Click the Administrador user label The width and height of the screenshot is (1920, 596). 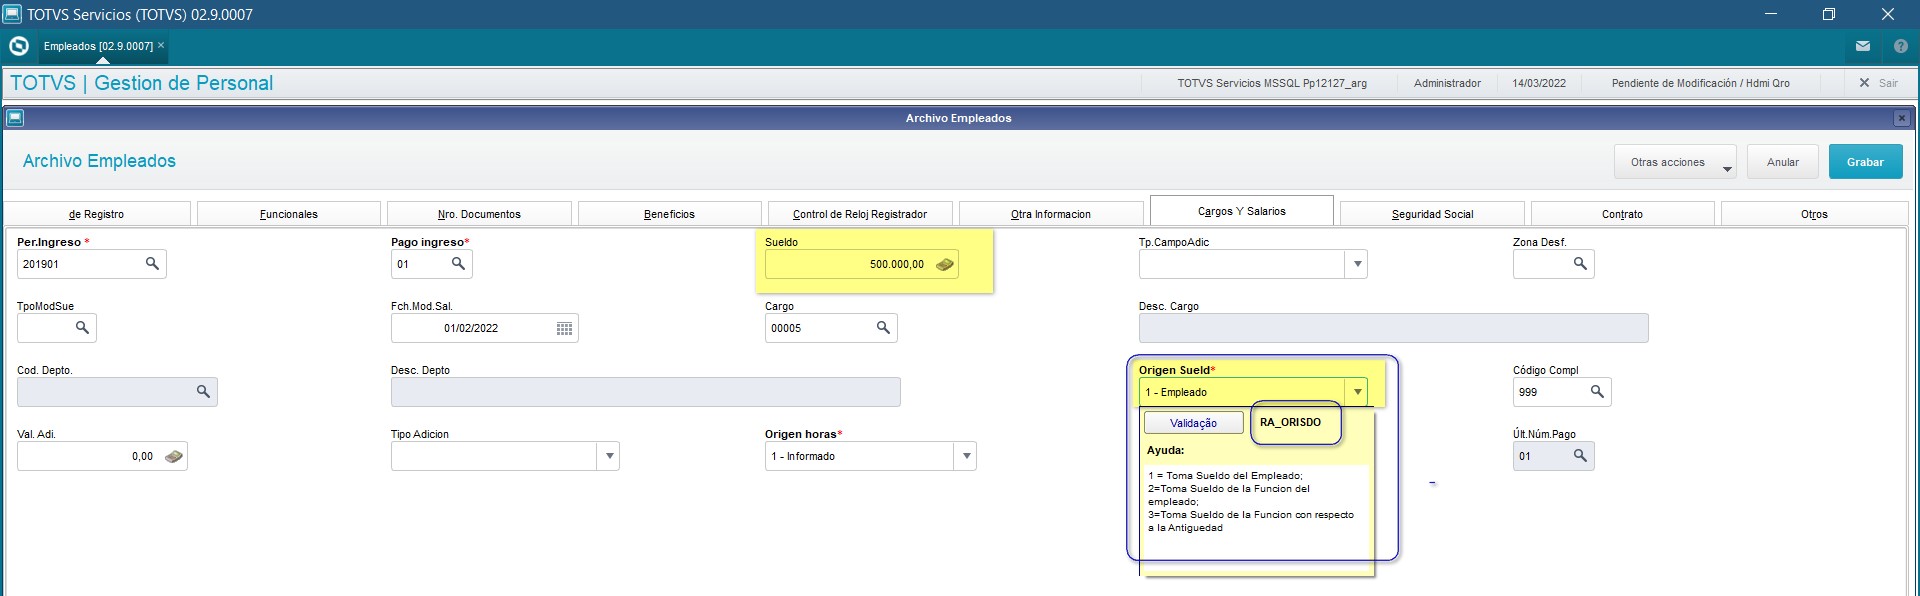click(x=1447, y=83)
